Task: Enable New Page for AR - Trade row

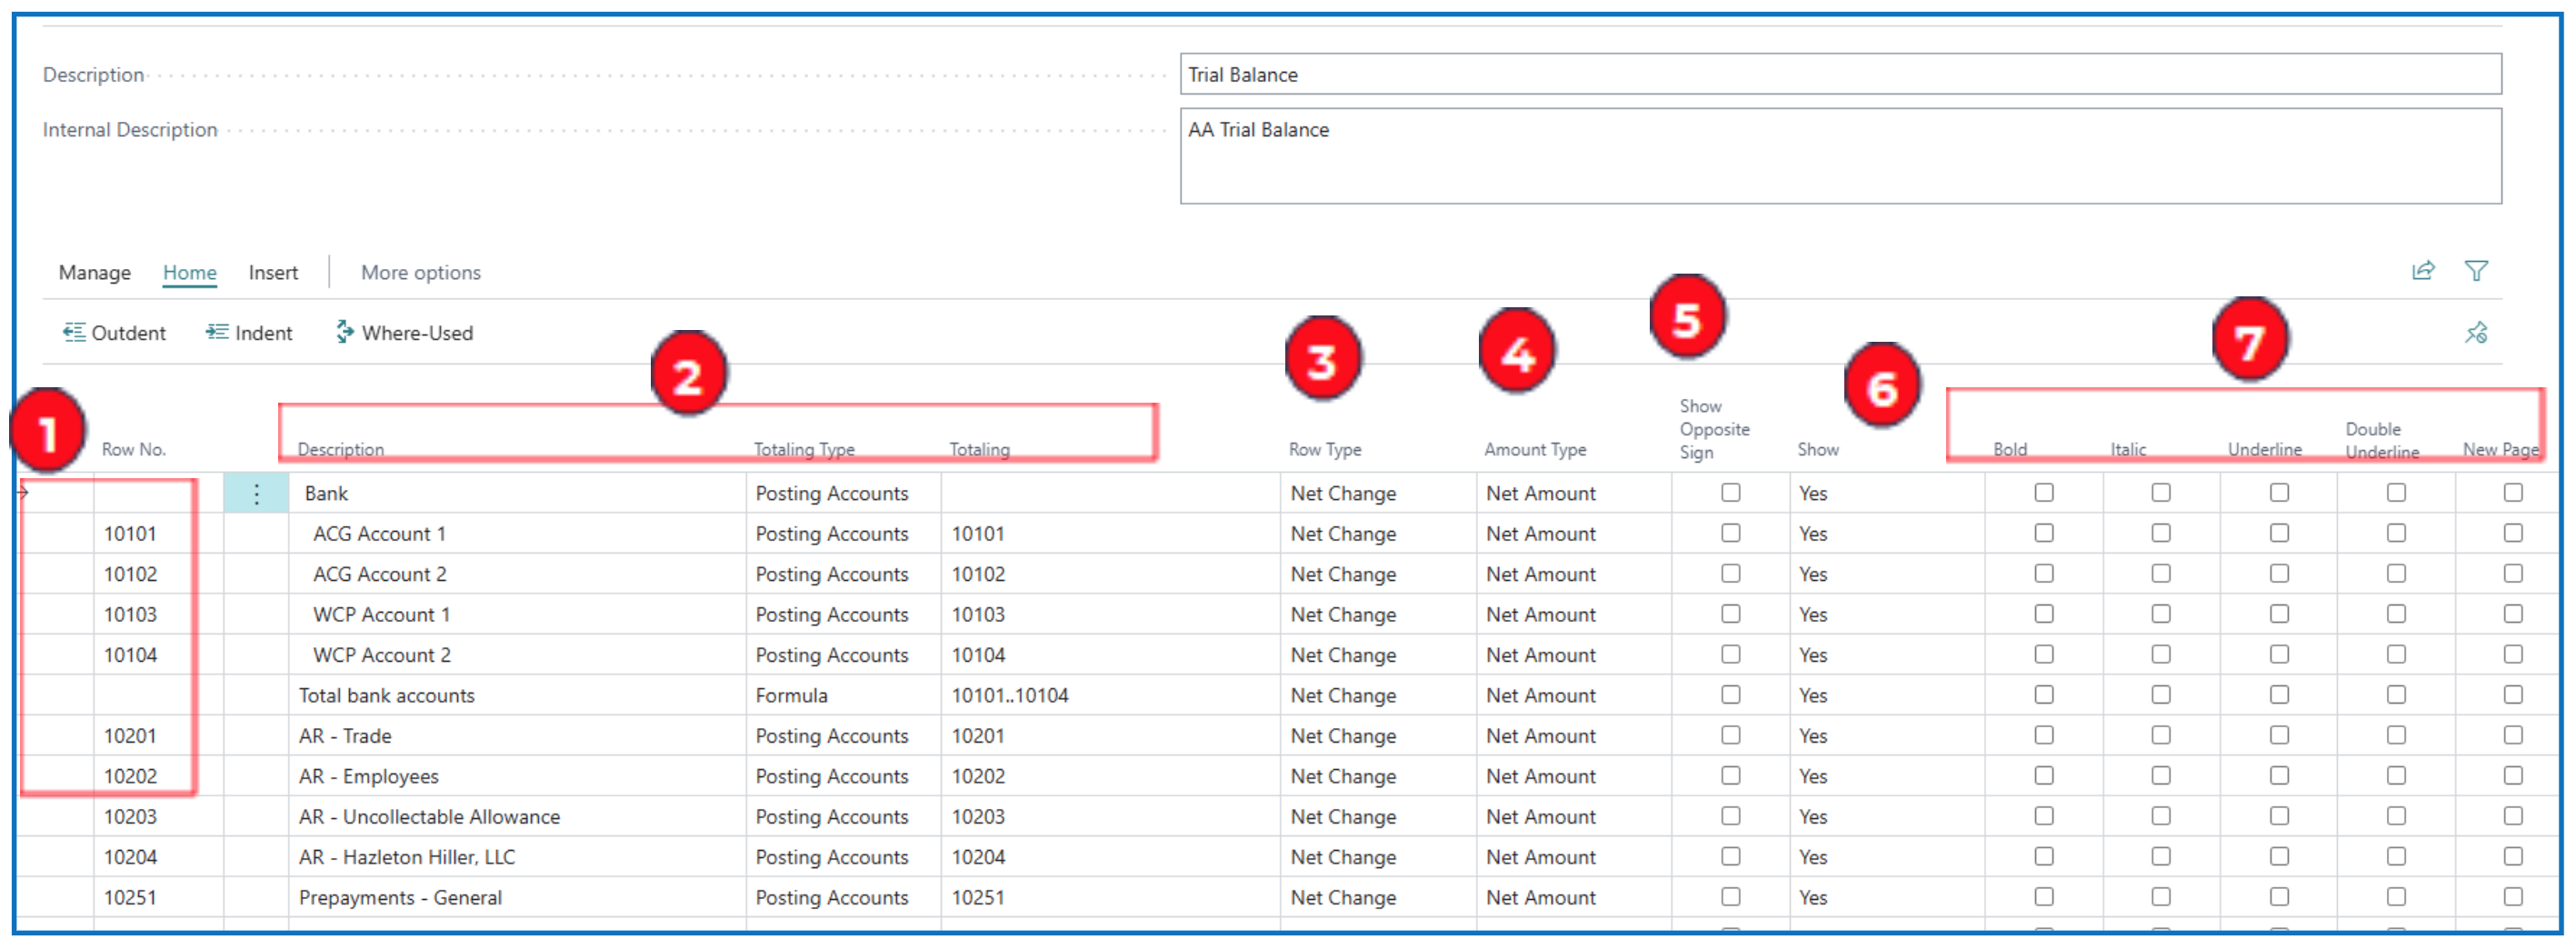Action: click(x=2512, y=736)
